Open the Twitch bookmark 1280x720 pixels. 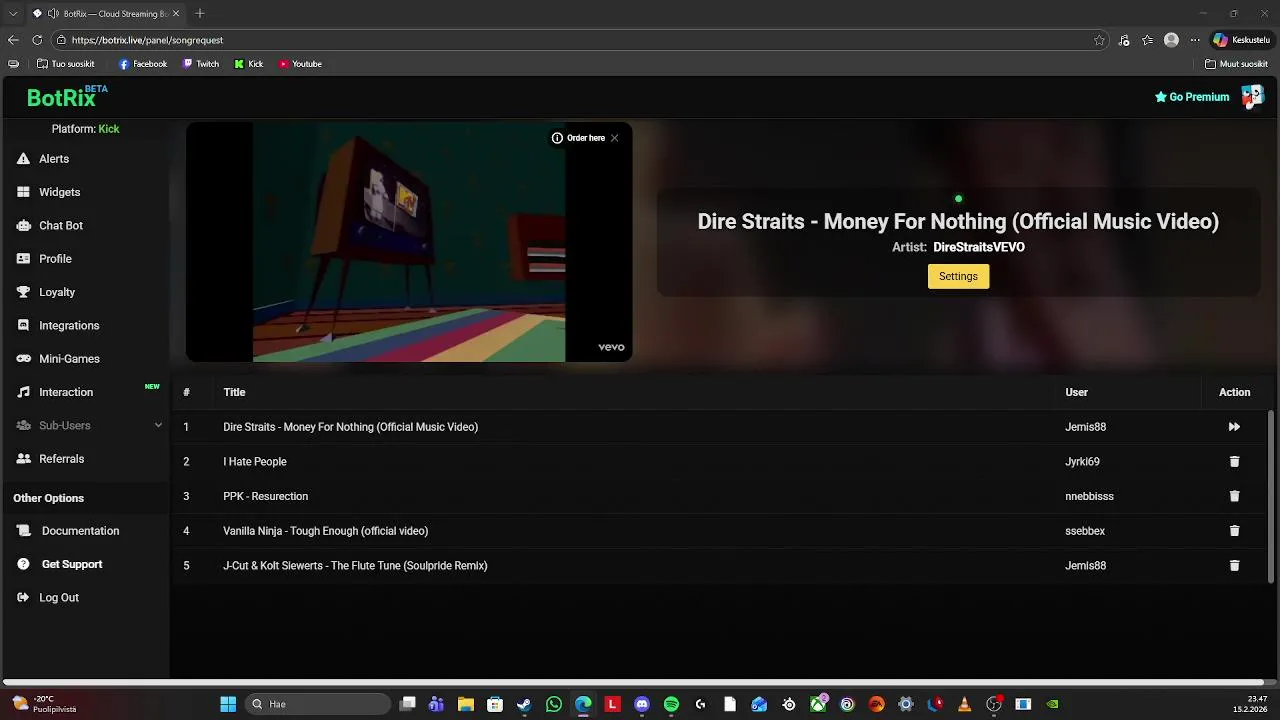point(201,64)
